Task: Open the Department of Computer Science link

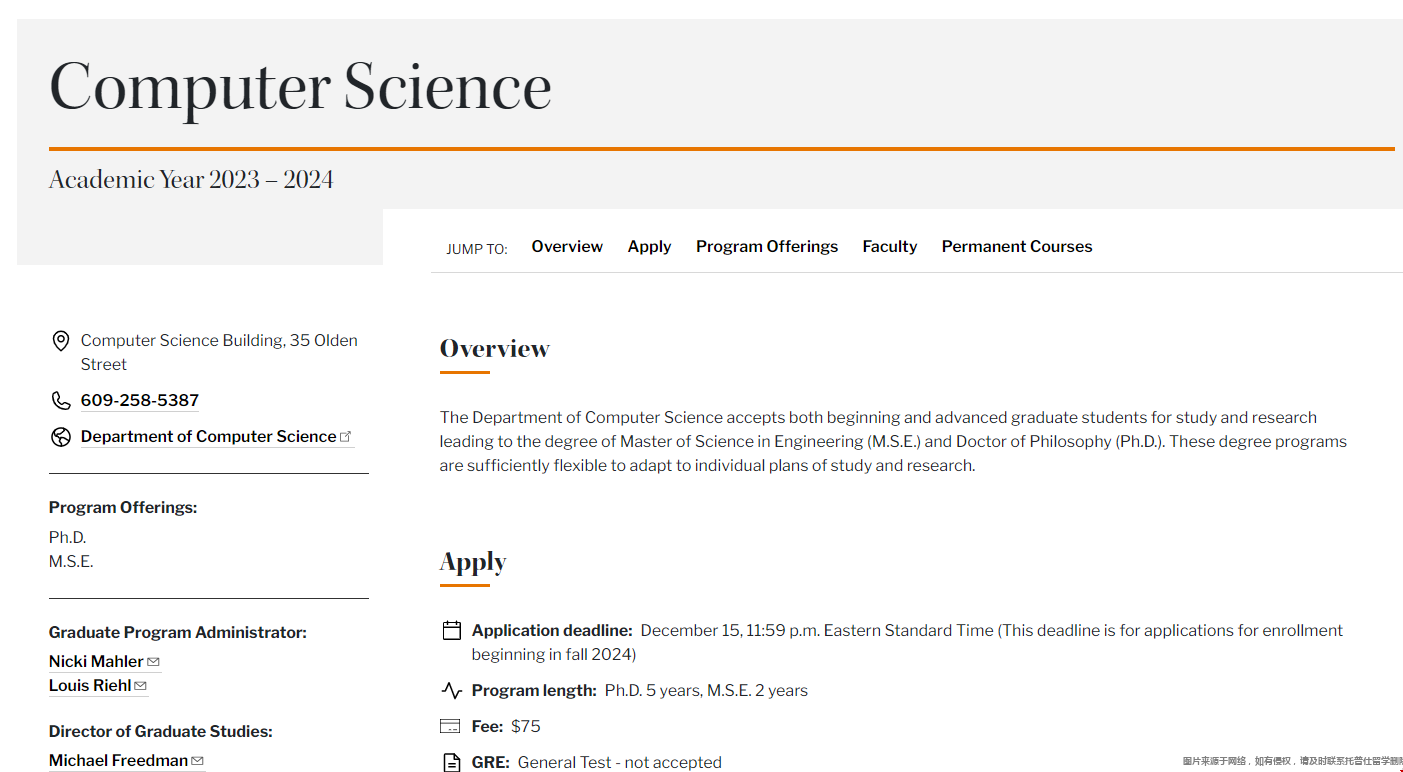Action: coord(208,437)
